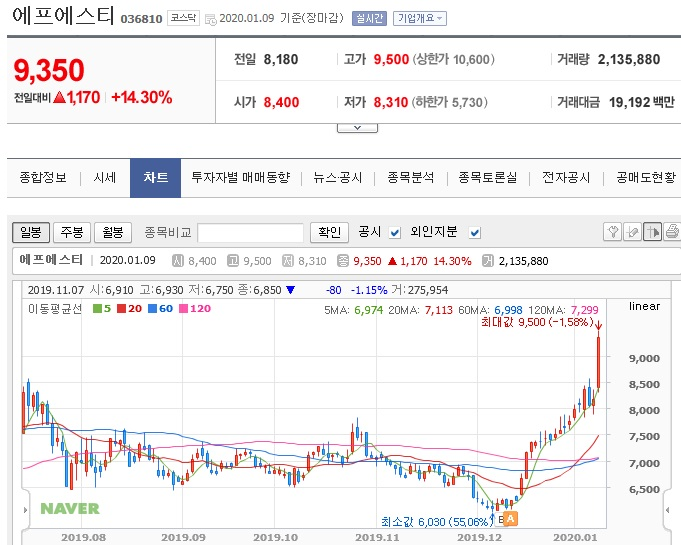Click the B disclosure marker on chart
681x545 pixels.
(501, 519)
